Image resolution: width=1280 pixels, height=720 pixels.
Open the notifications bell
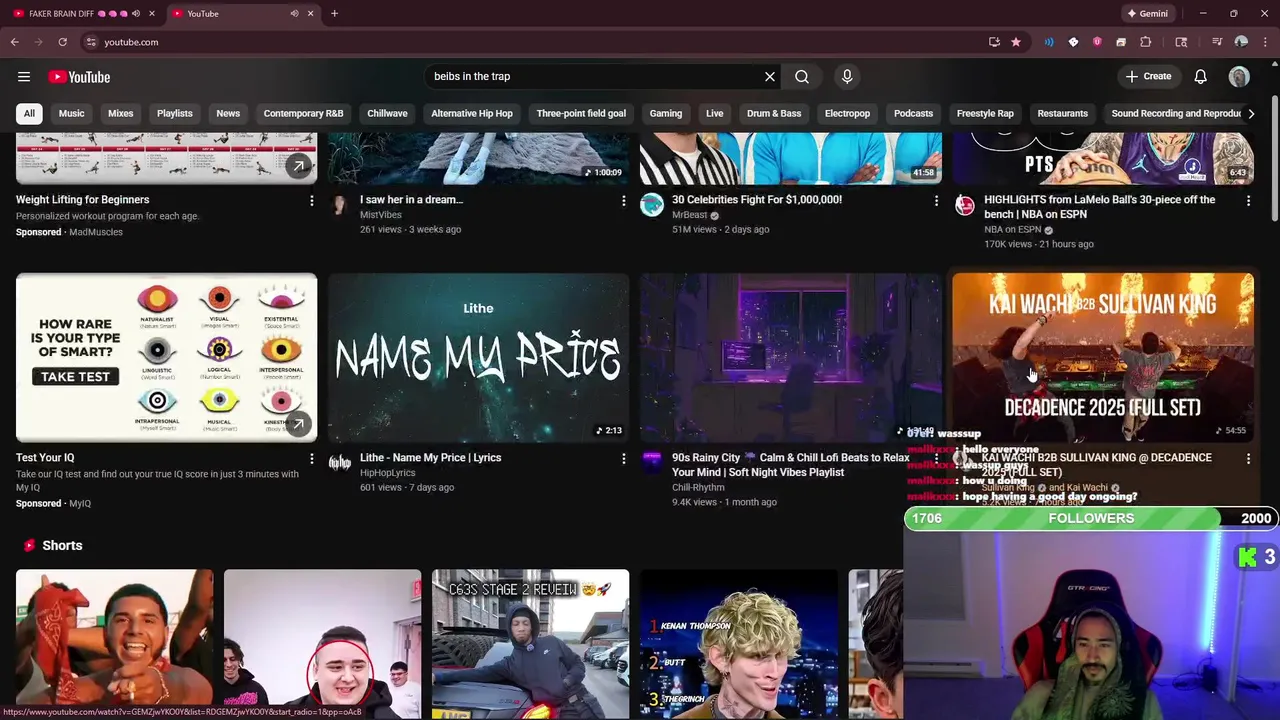pos(1201,77)
